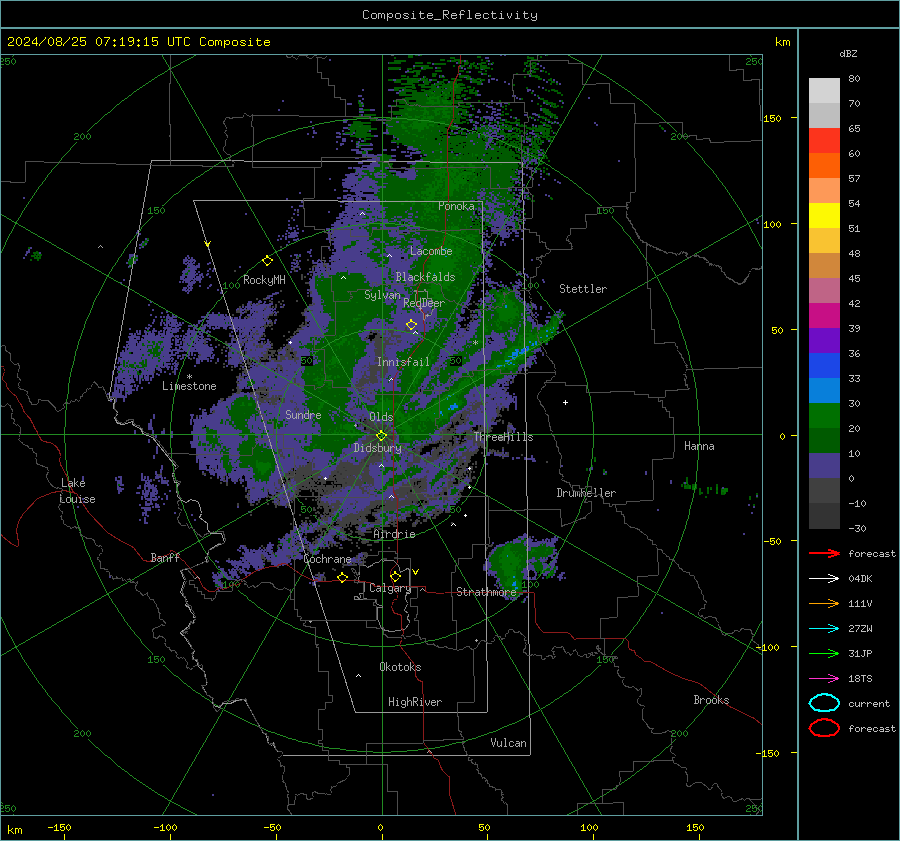Click the RedDeer city label
900x841 pixels.
click(x=424, y=303)
